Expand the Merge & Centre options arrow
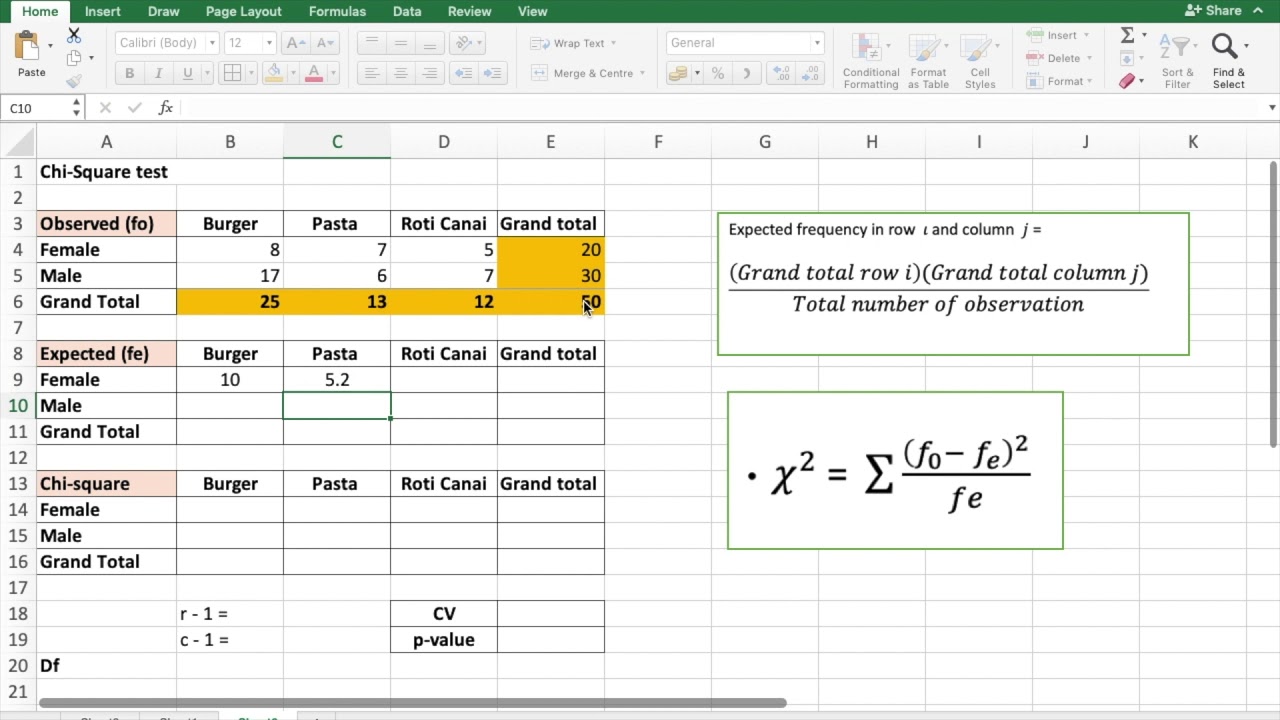 tap(641, 73)
